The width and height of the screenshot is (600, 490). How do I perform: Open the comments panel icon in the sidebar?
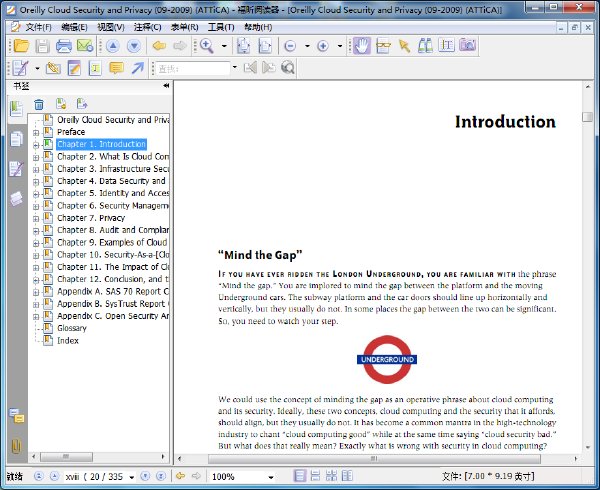[17, 416]
